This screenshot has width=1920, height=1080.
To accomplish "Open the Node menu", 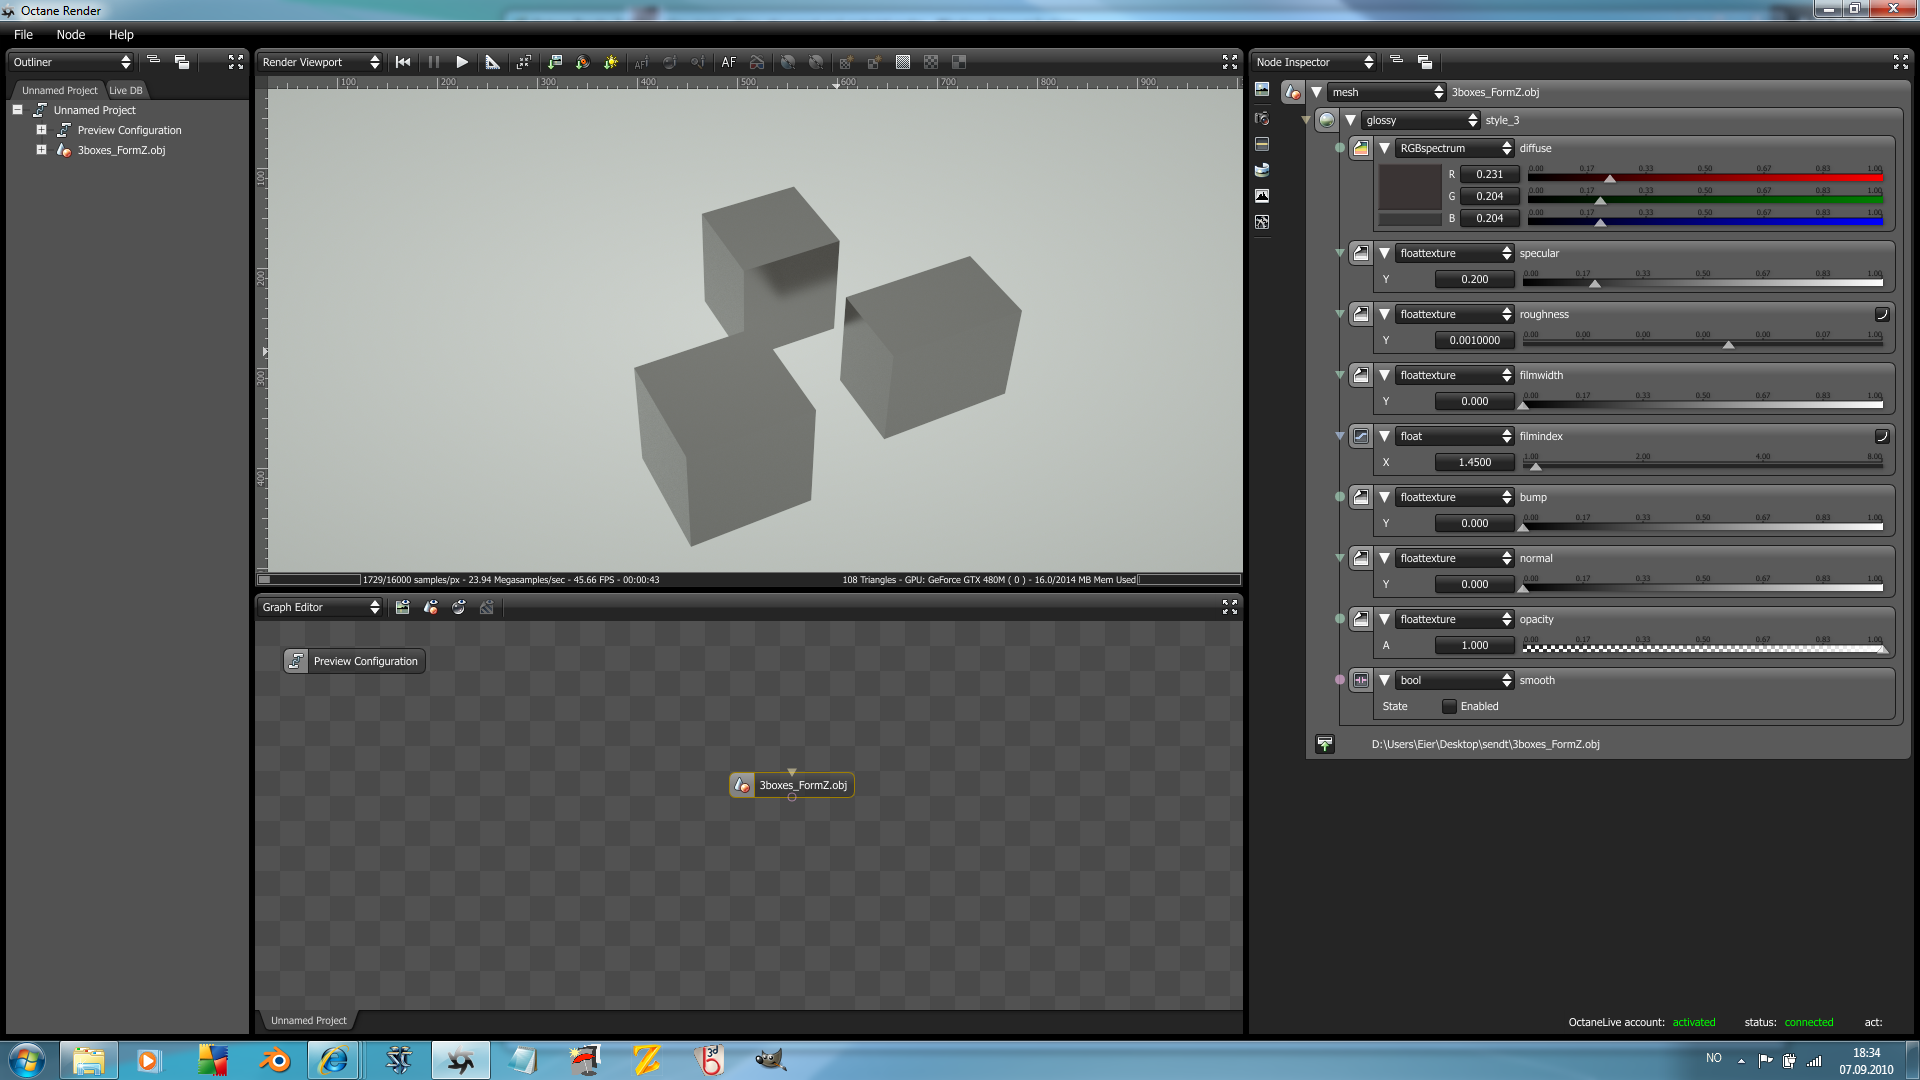I will click(70, 34).
